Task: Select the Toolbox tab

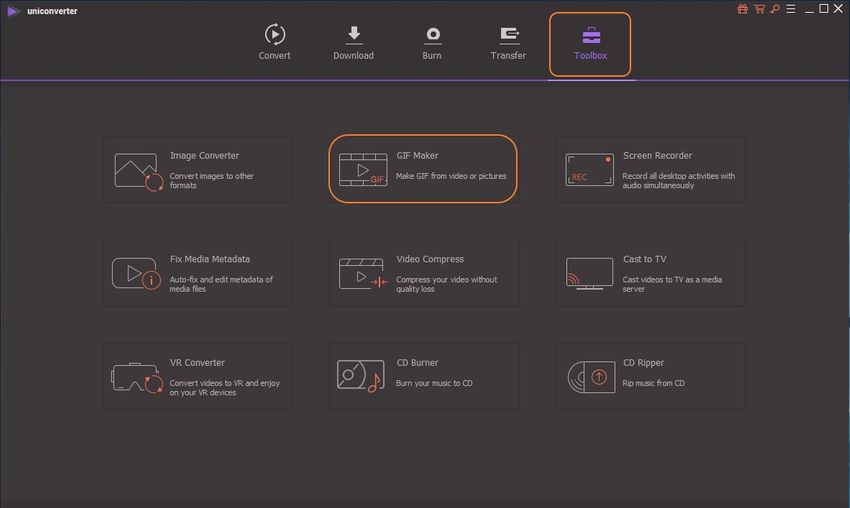Action: [x=590, y=44]
